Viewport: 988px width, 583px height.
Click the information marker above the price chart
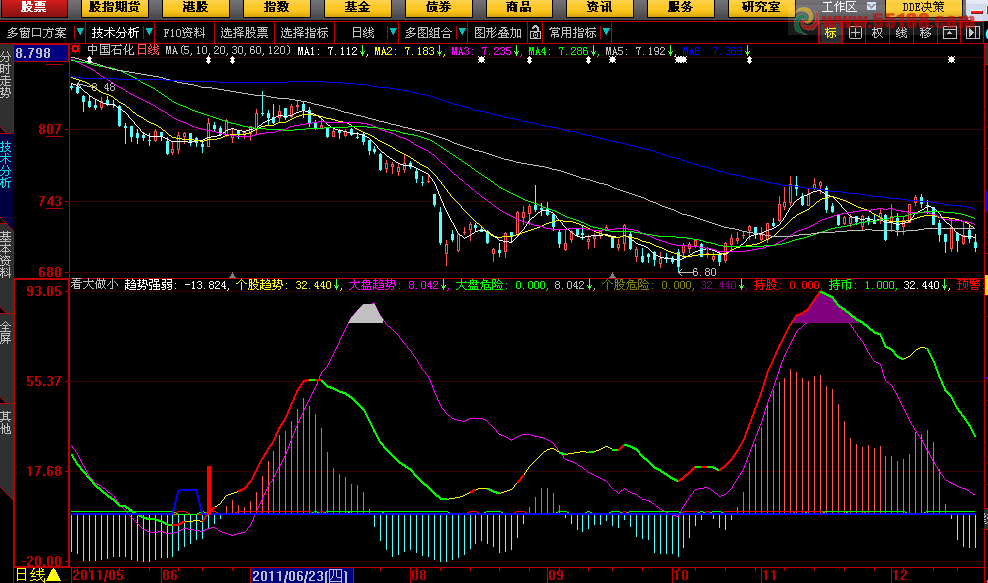click(91, 60)
